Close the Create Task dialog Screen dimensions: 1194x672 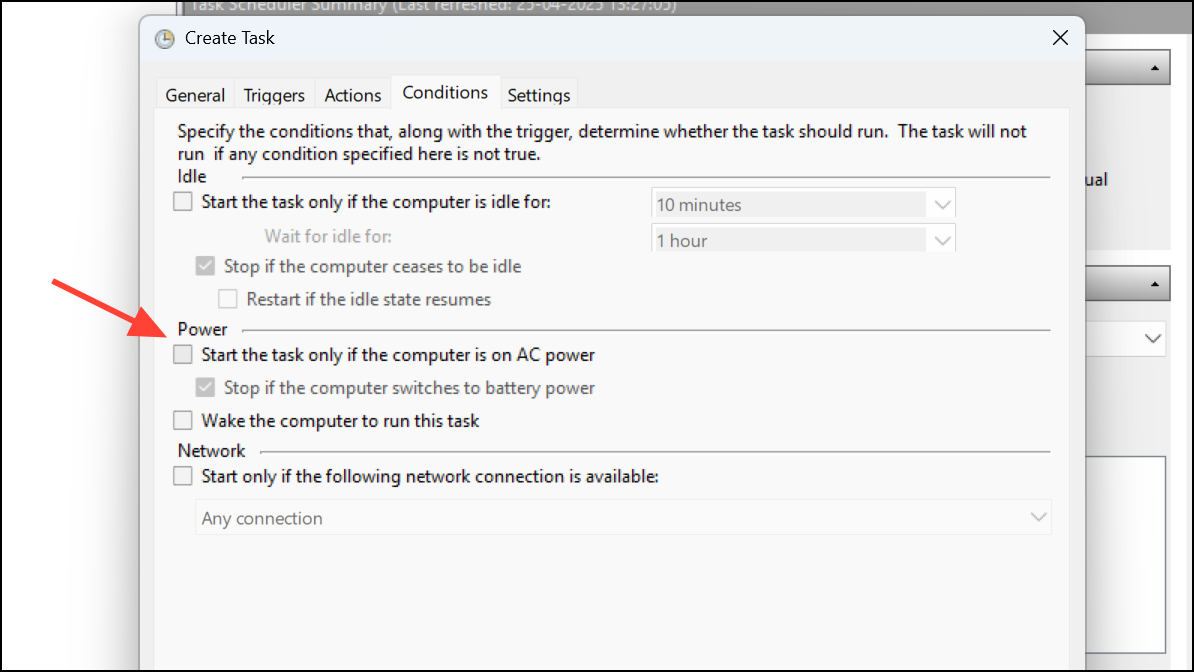pyautogui.click(x=1060, y=38)
